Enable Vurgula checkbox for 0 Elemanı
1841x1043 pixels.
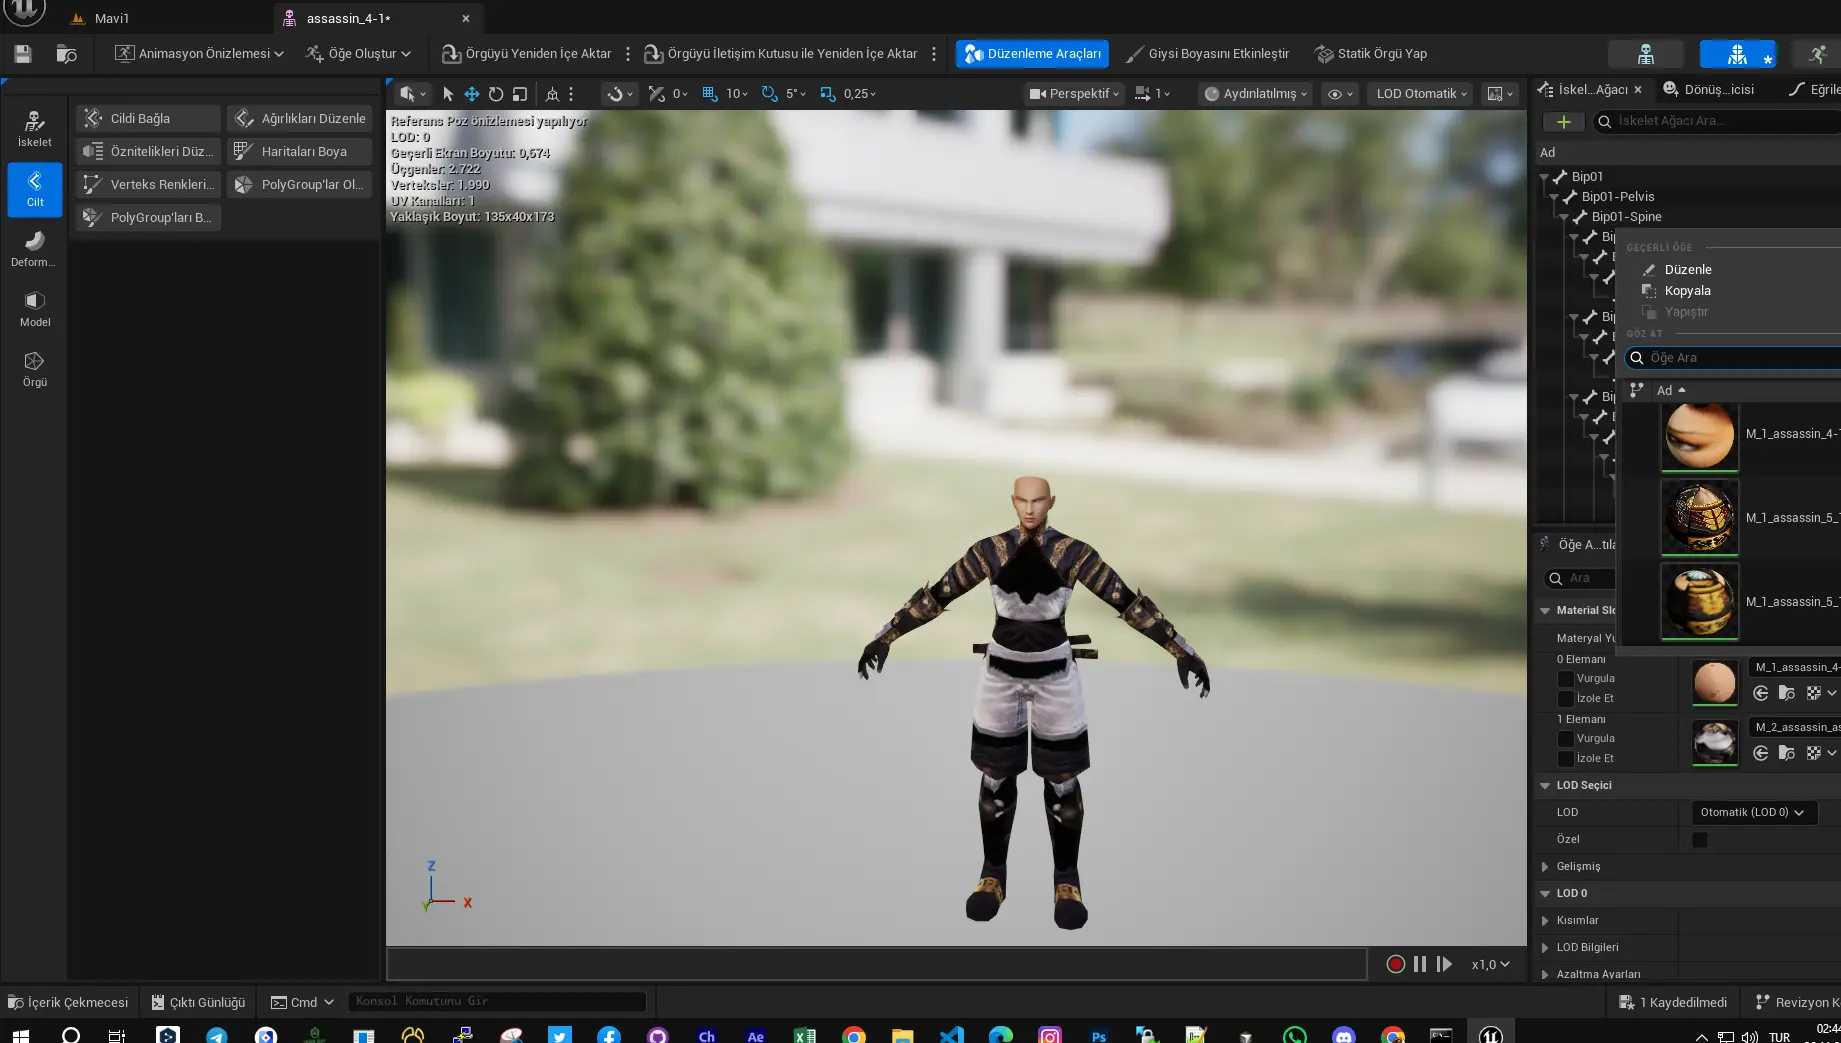1566,679
